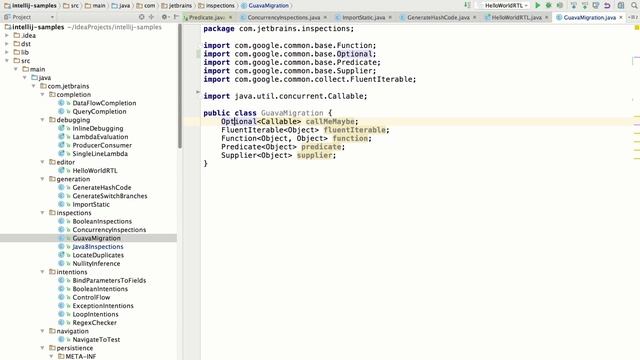
Task: Run with coverage icon
Action: point(560,5)
